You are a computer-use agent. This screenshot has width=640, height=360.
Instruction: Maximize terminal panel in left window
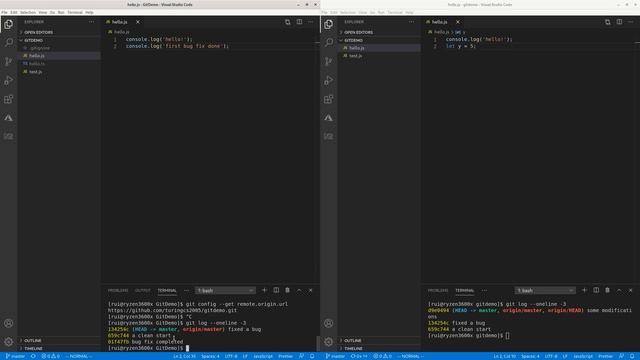299,290
